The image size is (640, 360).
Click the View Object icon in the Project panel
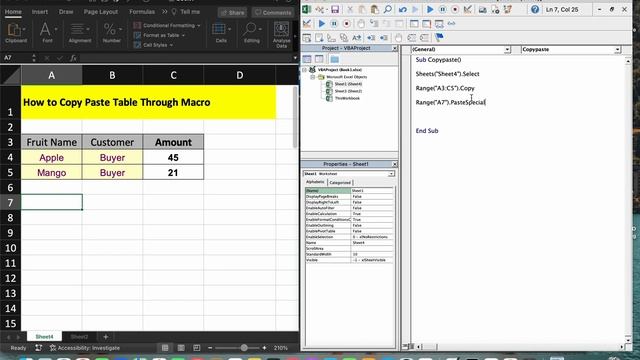(319, 59)
